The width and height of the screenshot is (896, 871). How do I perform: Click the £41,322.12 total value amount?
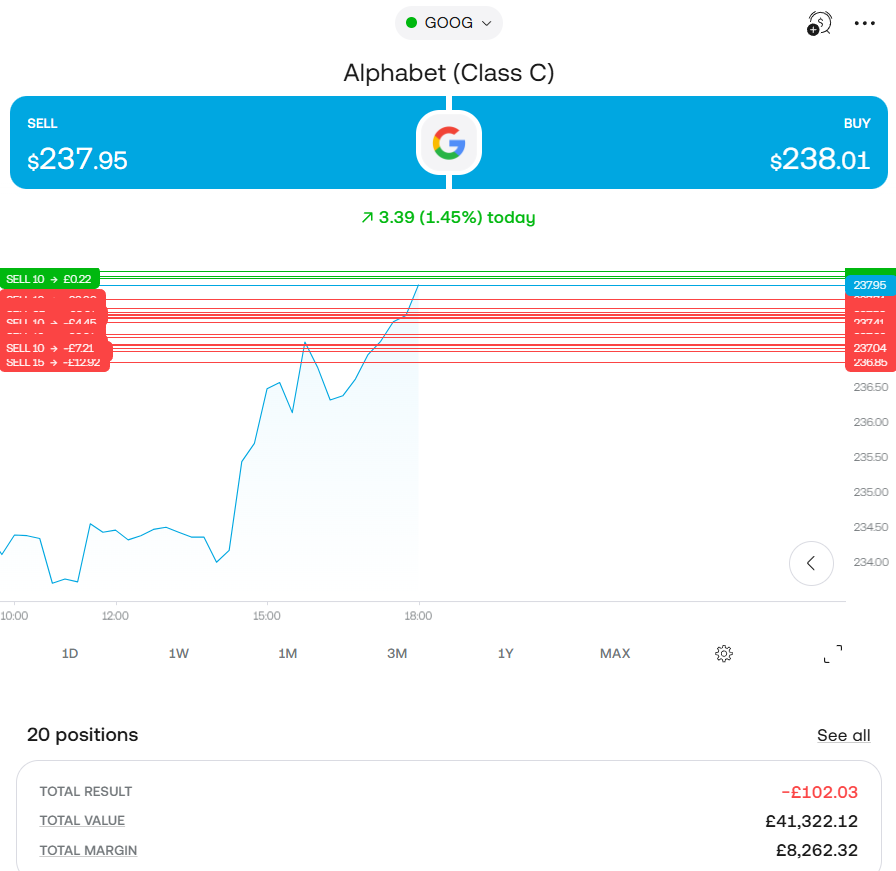pos(811,821)
